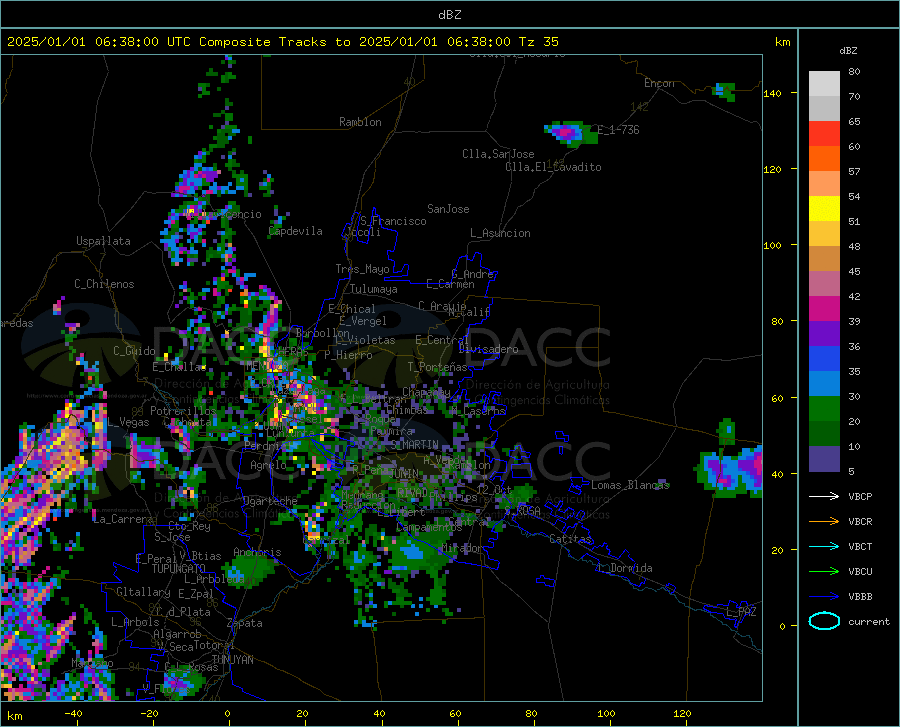
Task: Click the Clla.El_Cavadito map label
Action: click(553, 167)
